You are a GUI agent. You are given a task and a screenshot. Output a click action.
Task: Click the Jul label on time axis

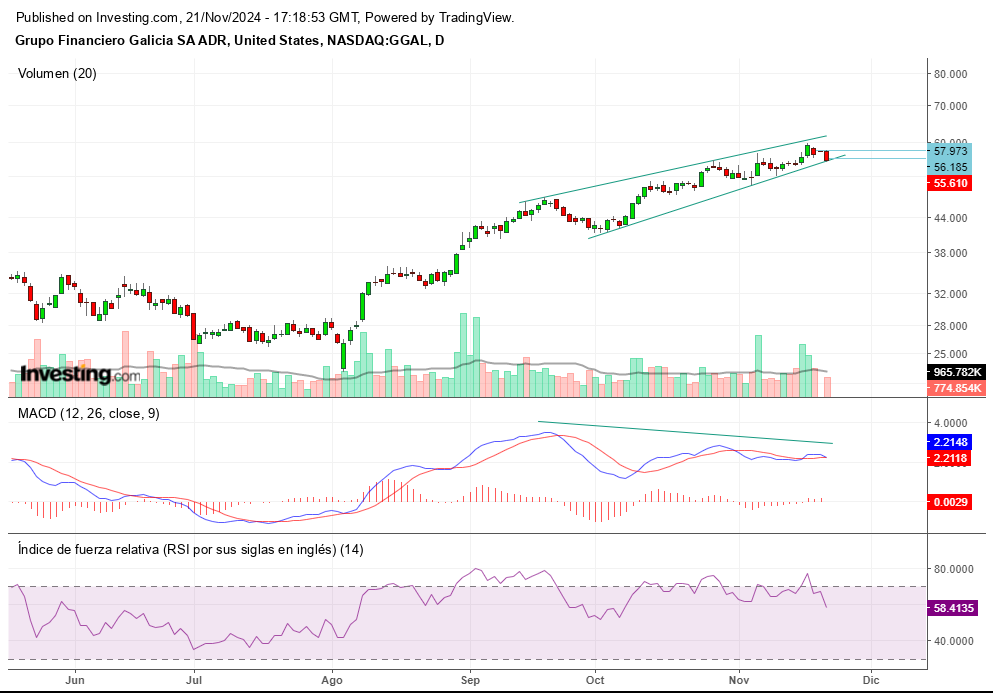(194, 680)
